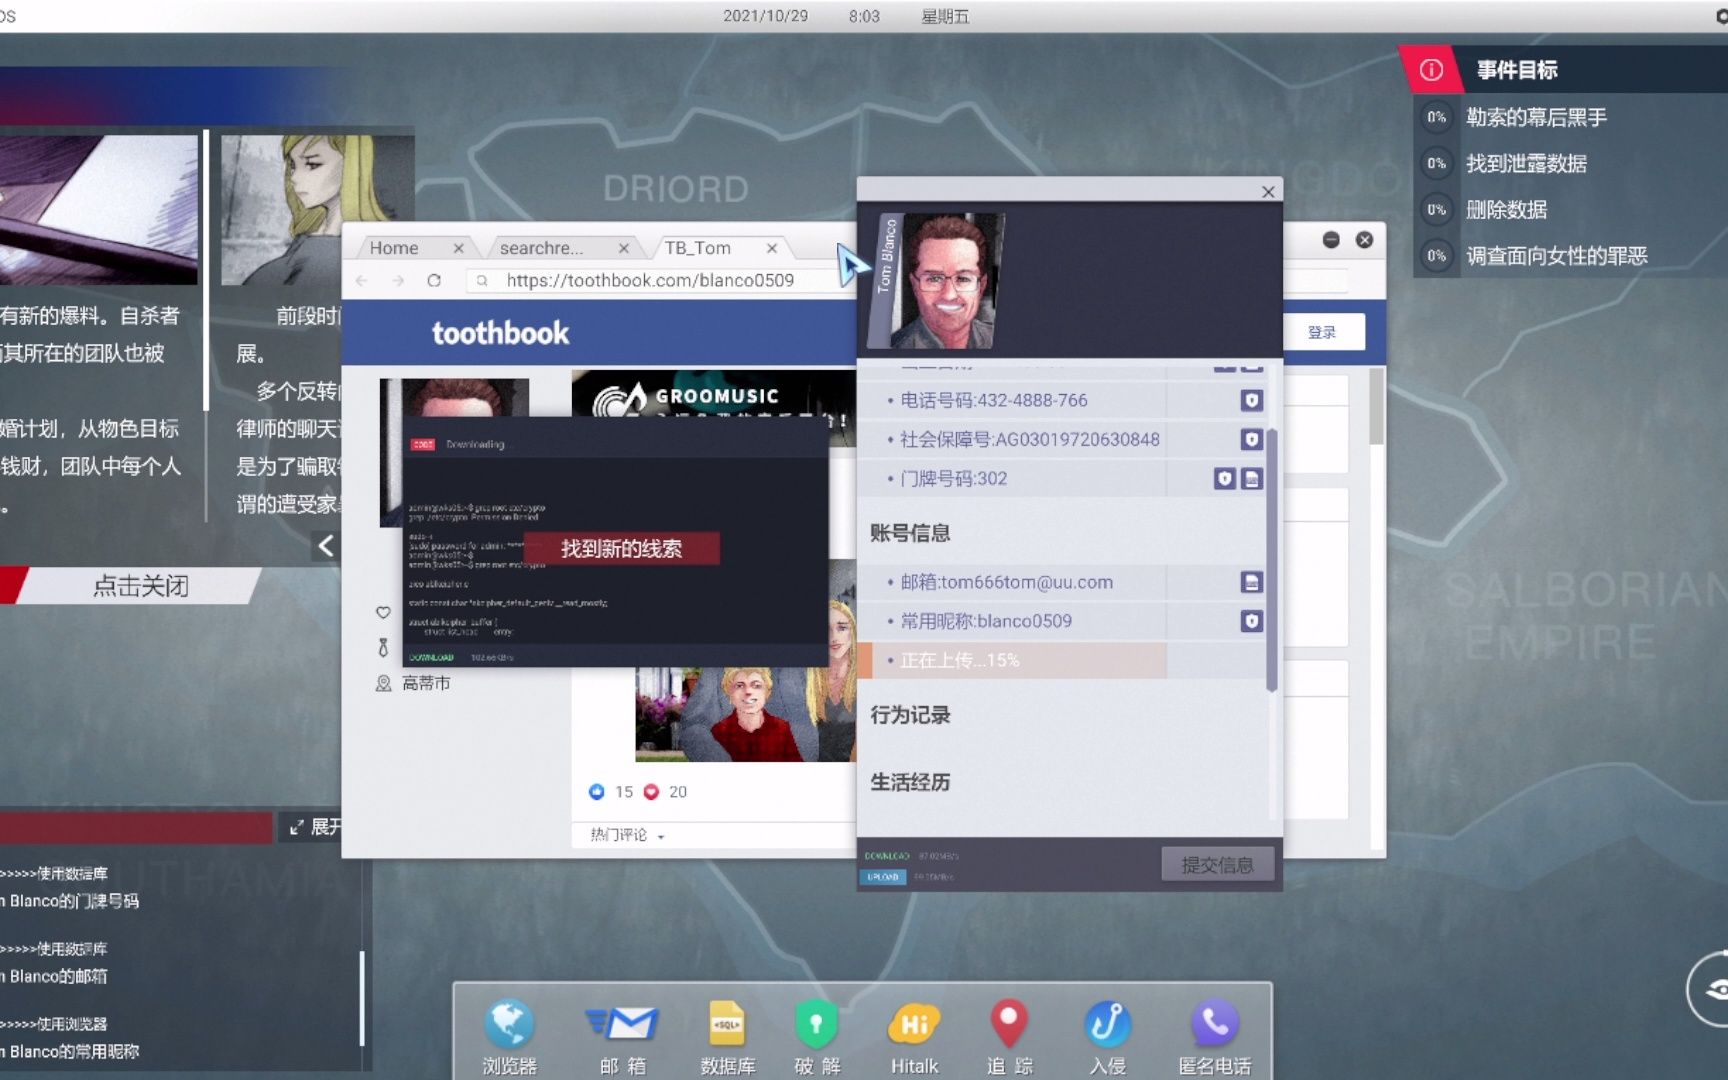Viewport: 1728px width, 1080px height.
Task: Open the 匿名电话 anonymous phone app
Action: tap(1214, 1038)
